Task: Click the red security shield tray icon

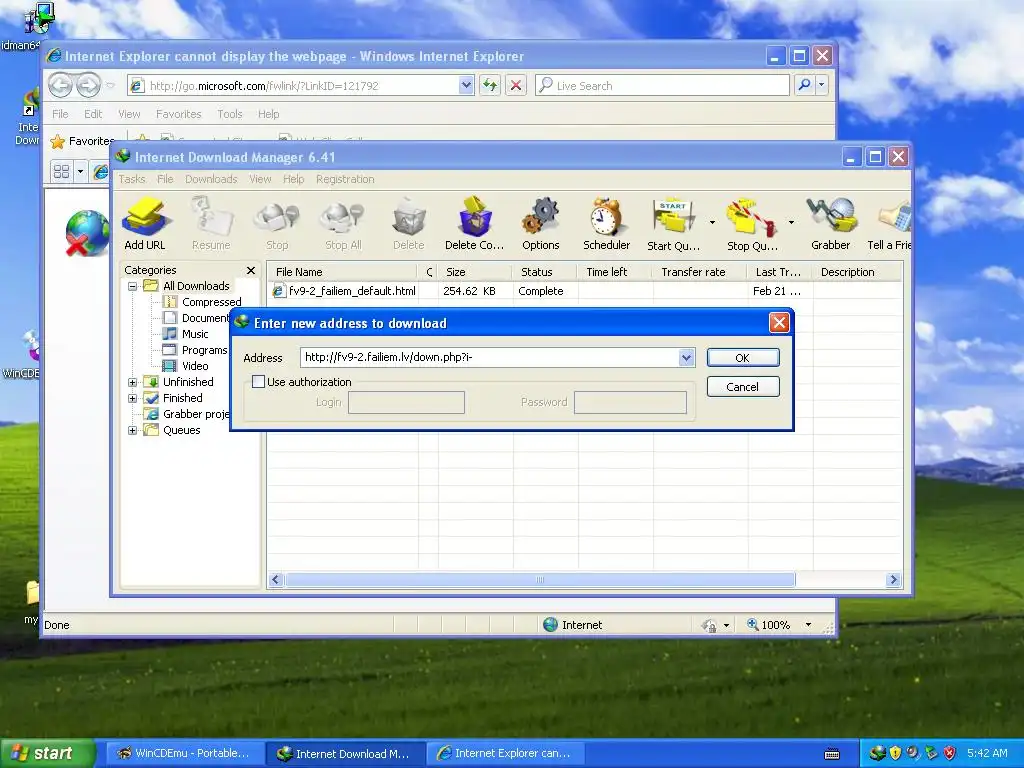Action: [950, 754]
